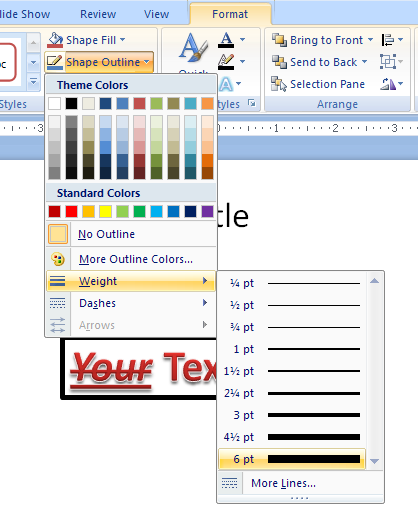Expand the Bring to Front dropdown arrow
The height and width of the screenshot is (525, 418).
point(370,40)
